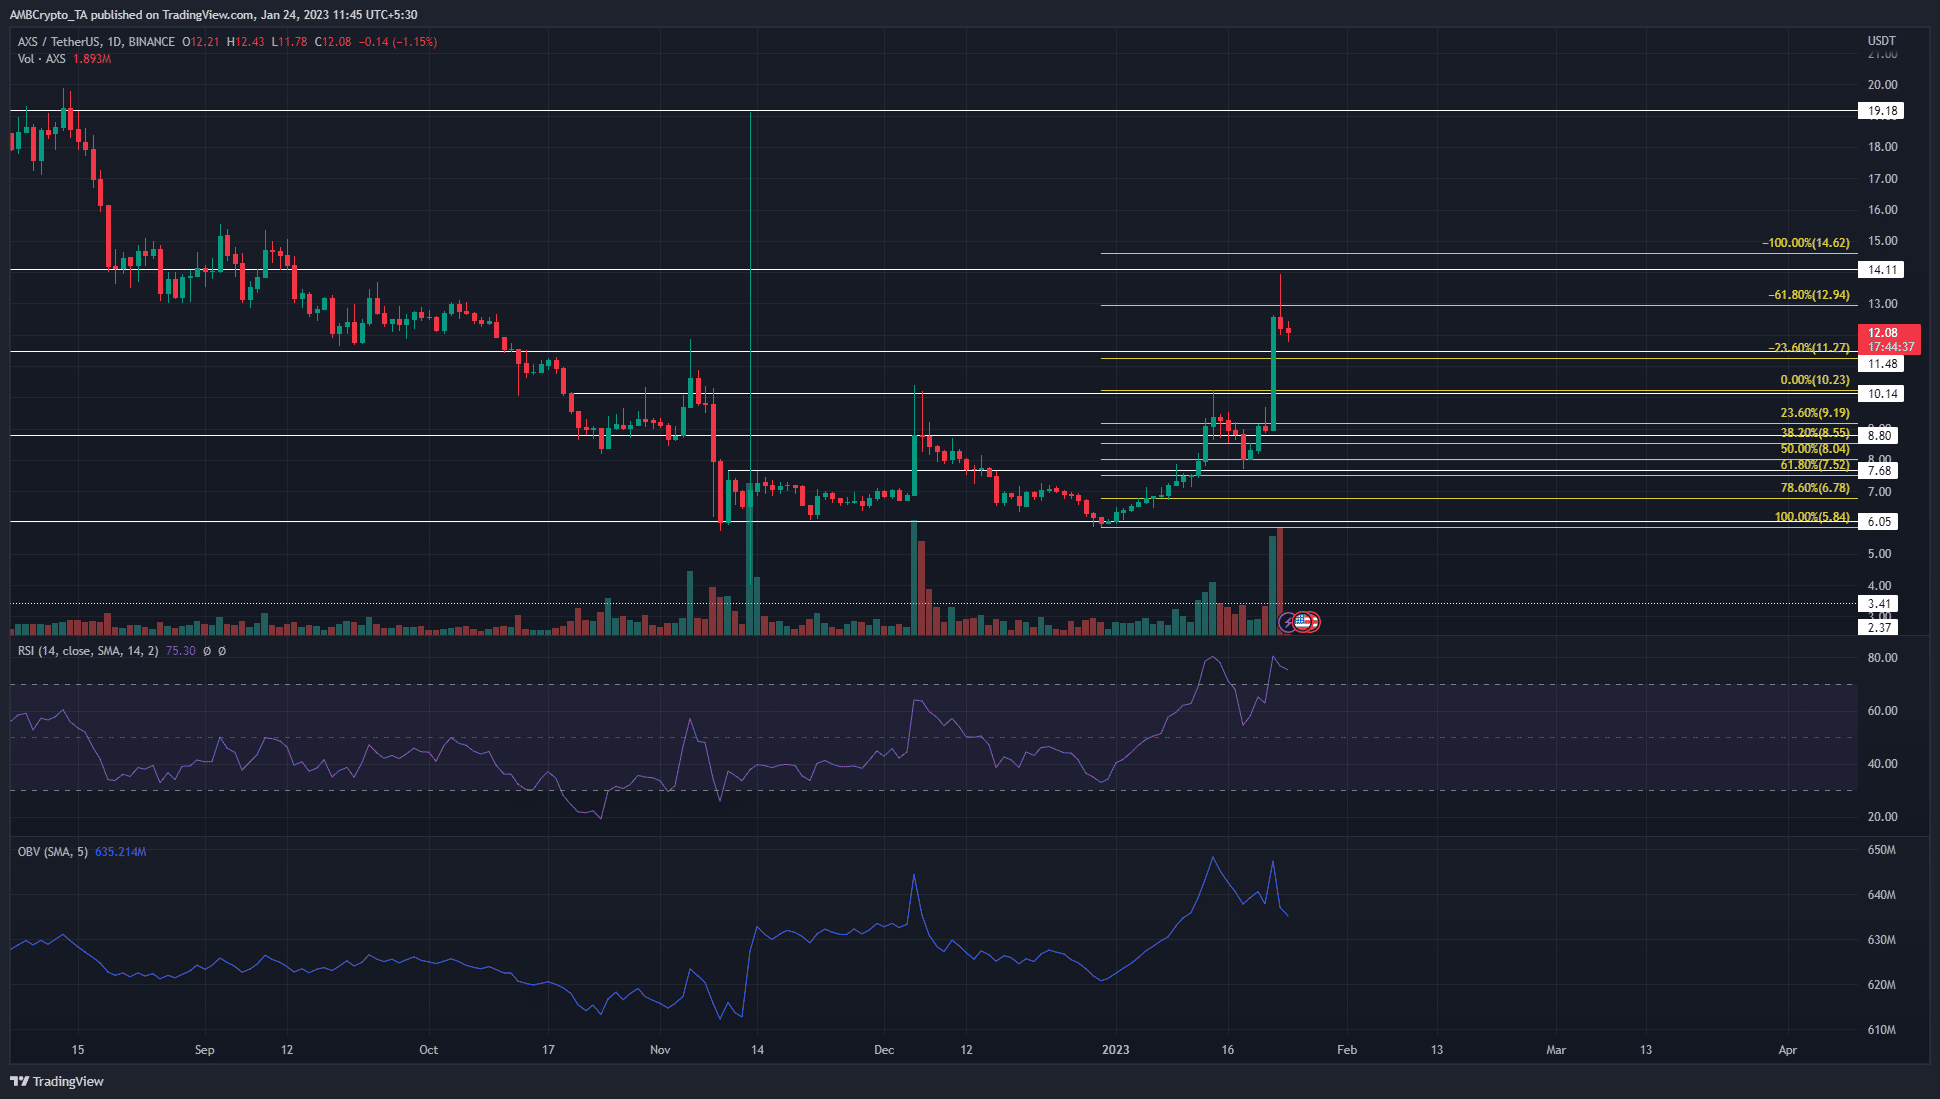Click the open price value O12.21
1940x1099 pixels.
coord(200,42)
